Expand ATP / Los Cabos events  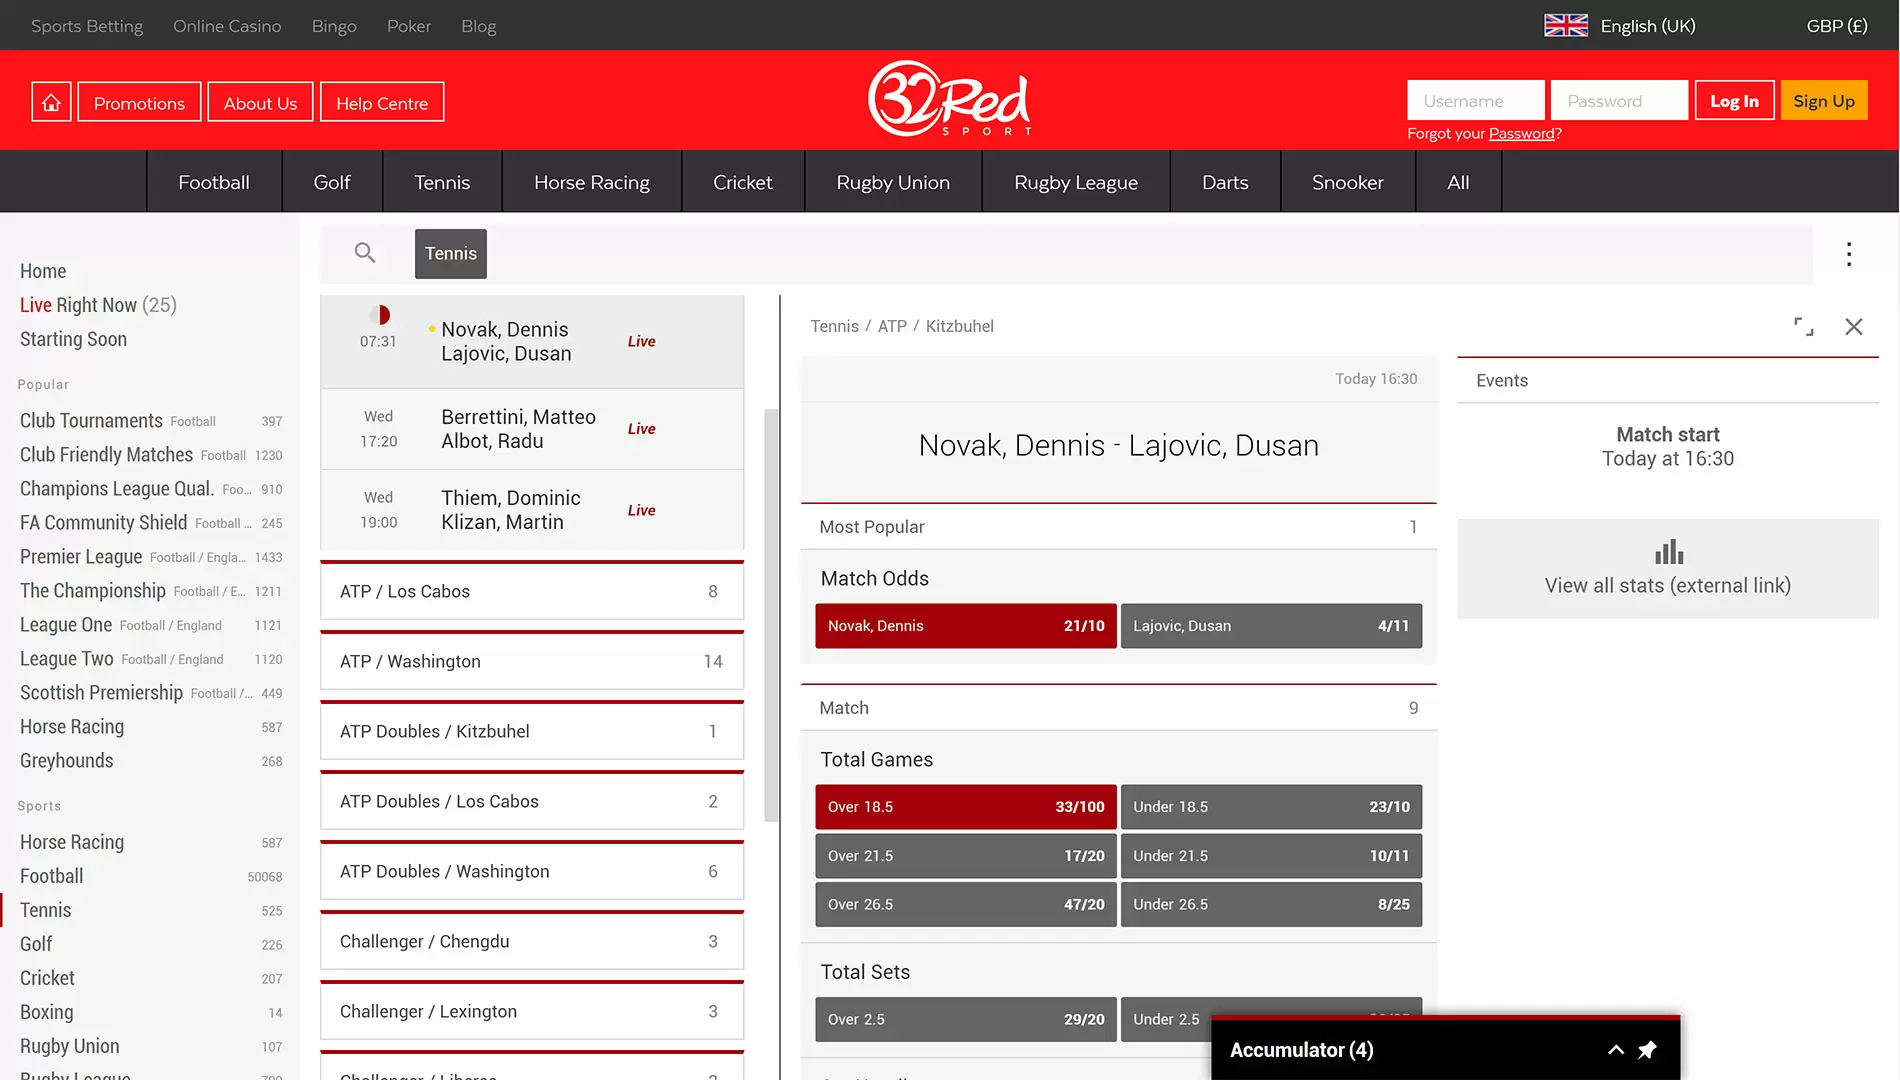point(532,591)
